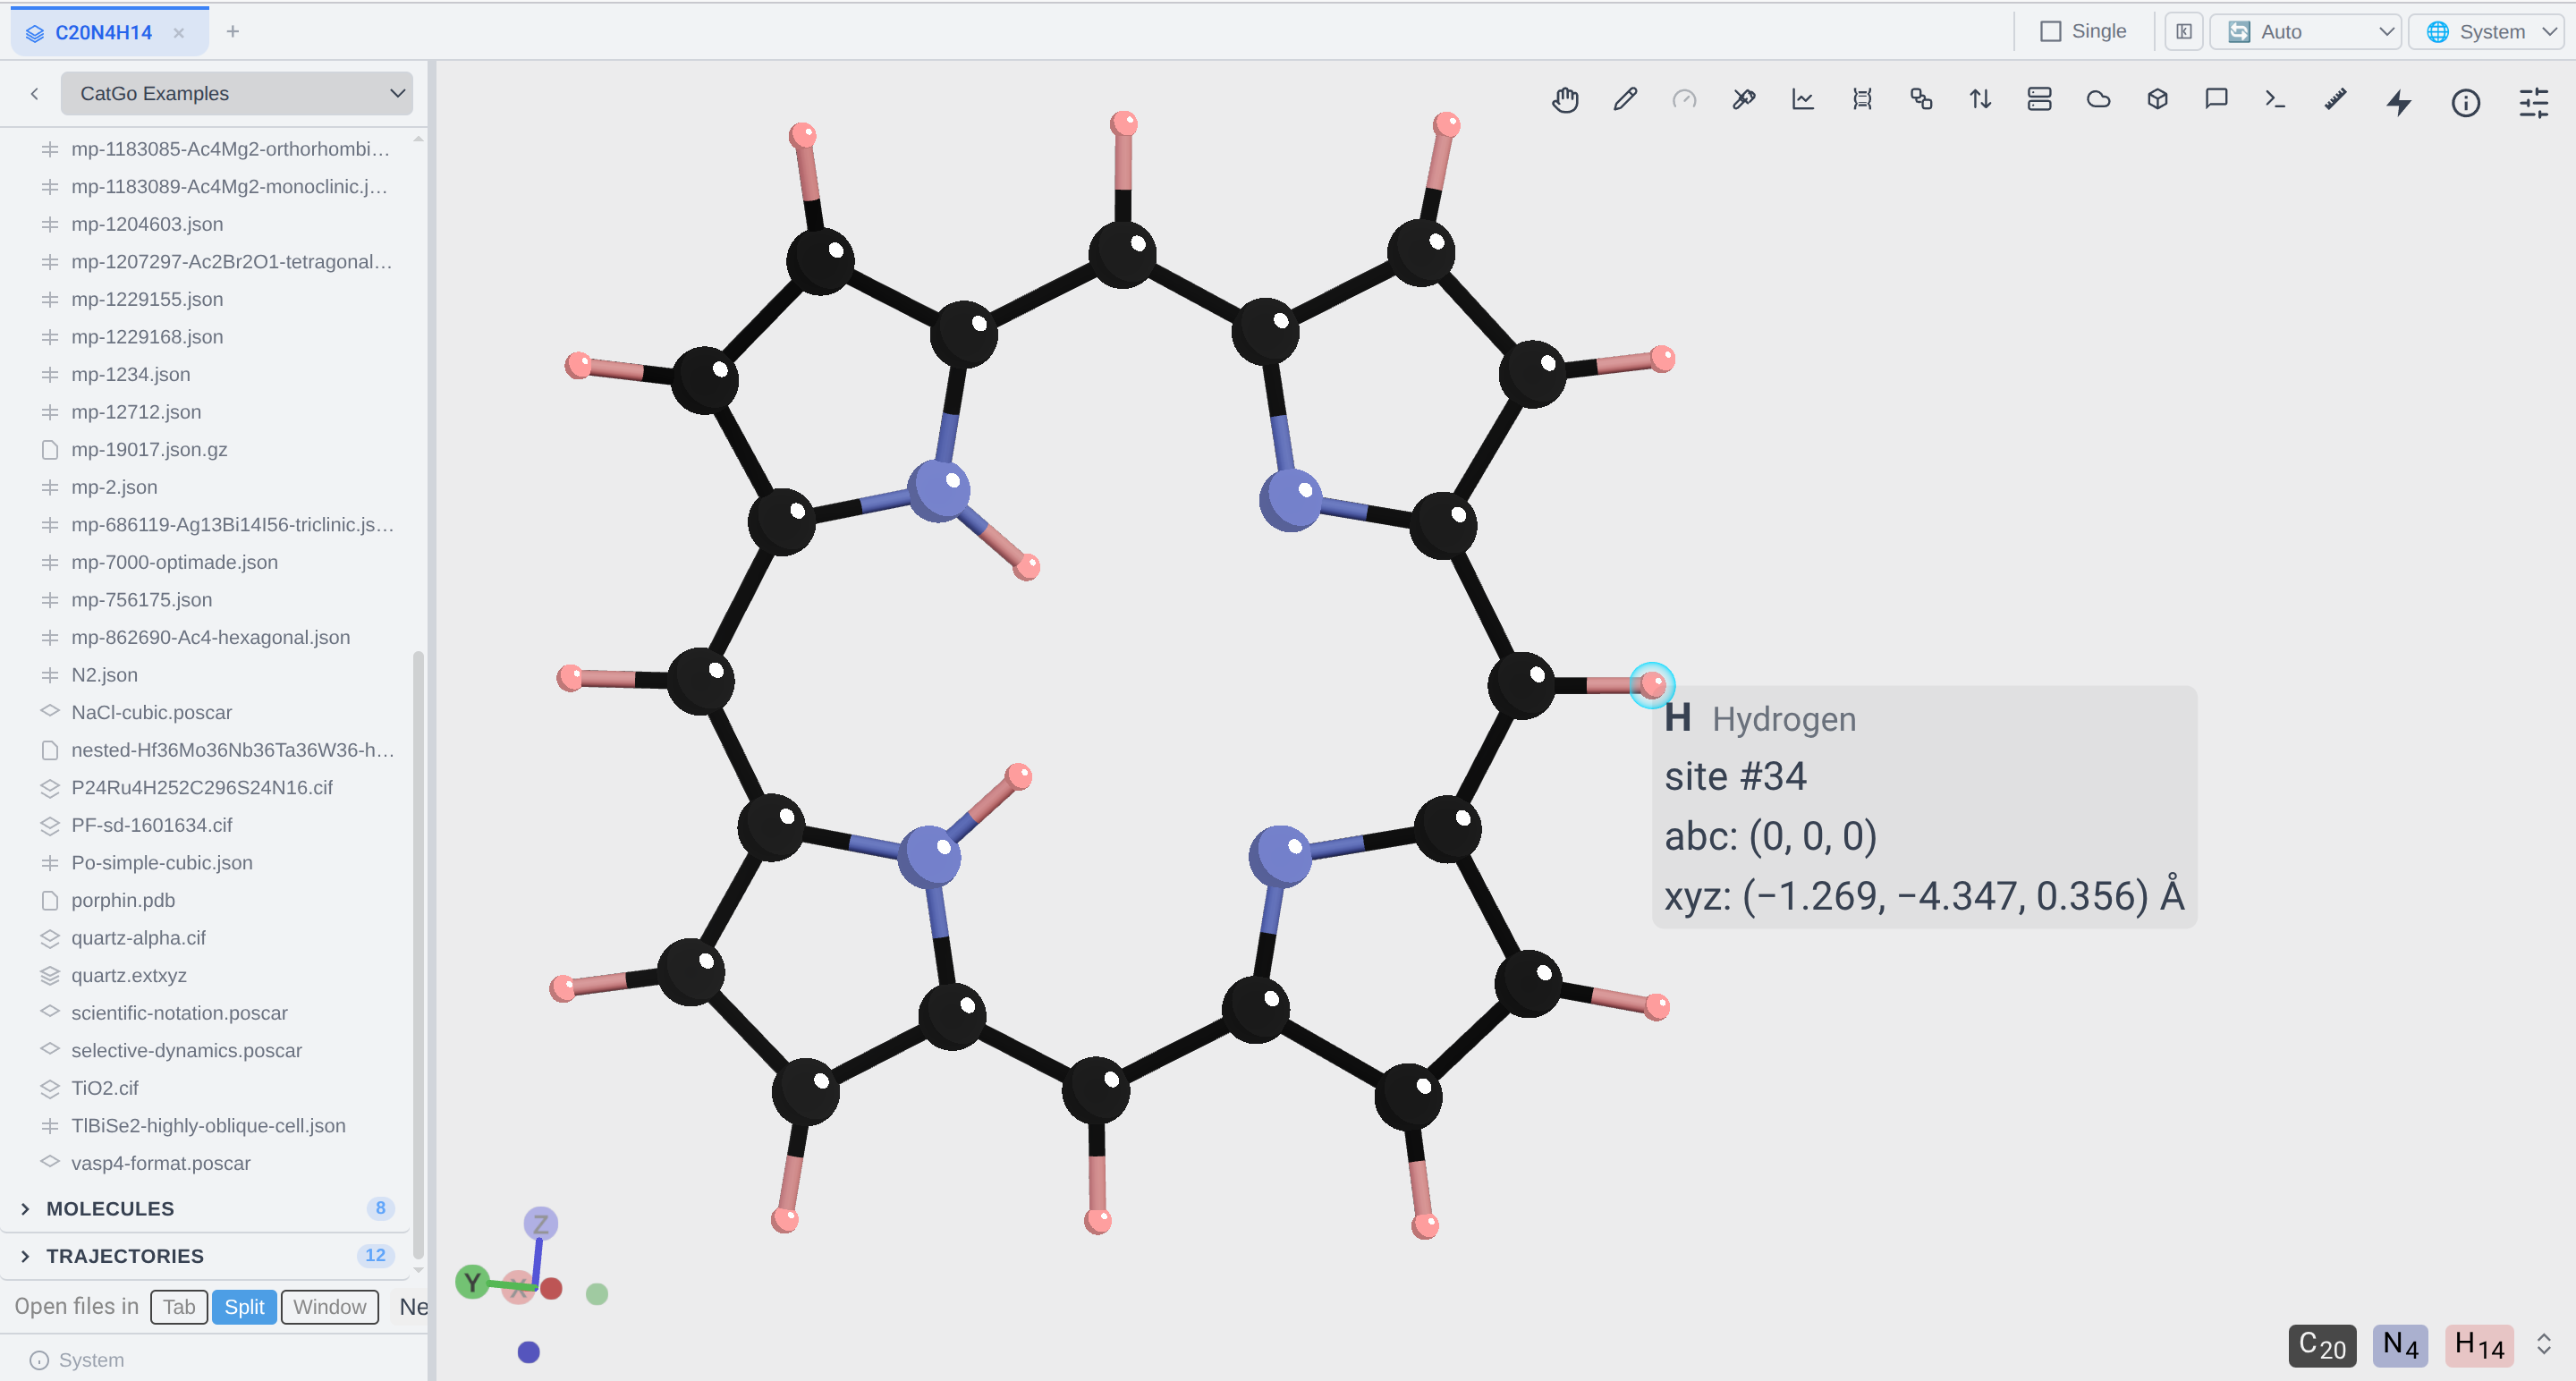Open PF-sd-1601634.cif file
The height and width of the screenshot is (1381, 2576).
coord(151,825)
